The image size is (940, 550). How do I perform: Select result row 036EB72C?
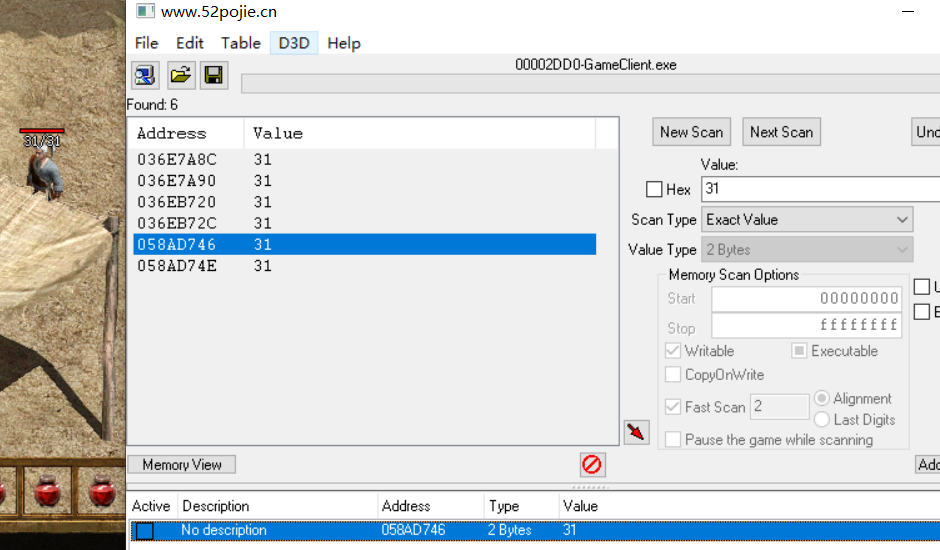click(x=364, y=223)
